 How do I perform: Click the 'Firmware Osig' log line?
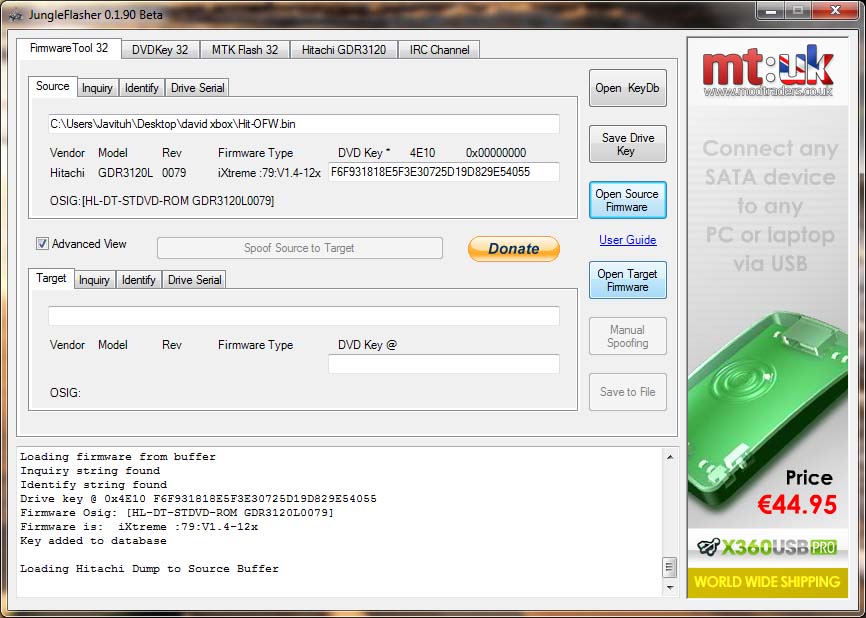coord(177,513)
